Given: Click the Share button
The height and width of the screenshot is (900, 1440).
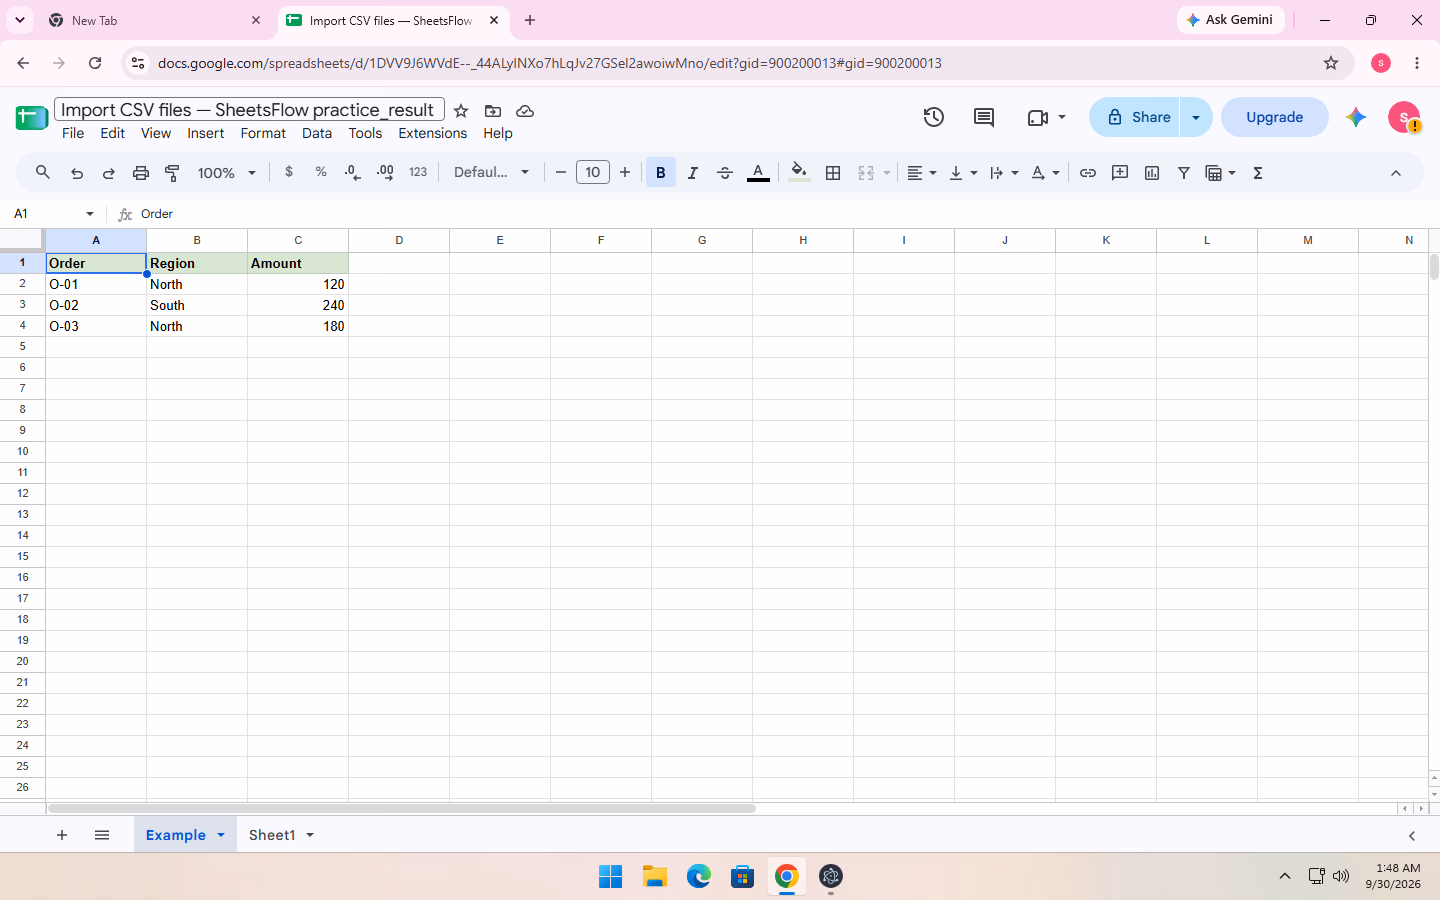Looking at the screenshot, I should 1136,117.
